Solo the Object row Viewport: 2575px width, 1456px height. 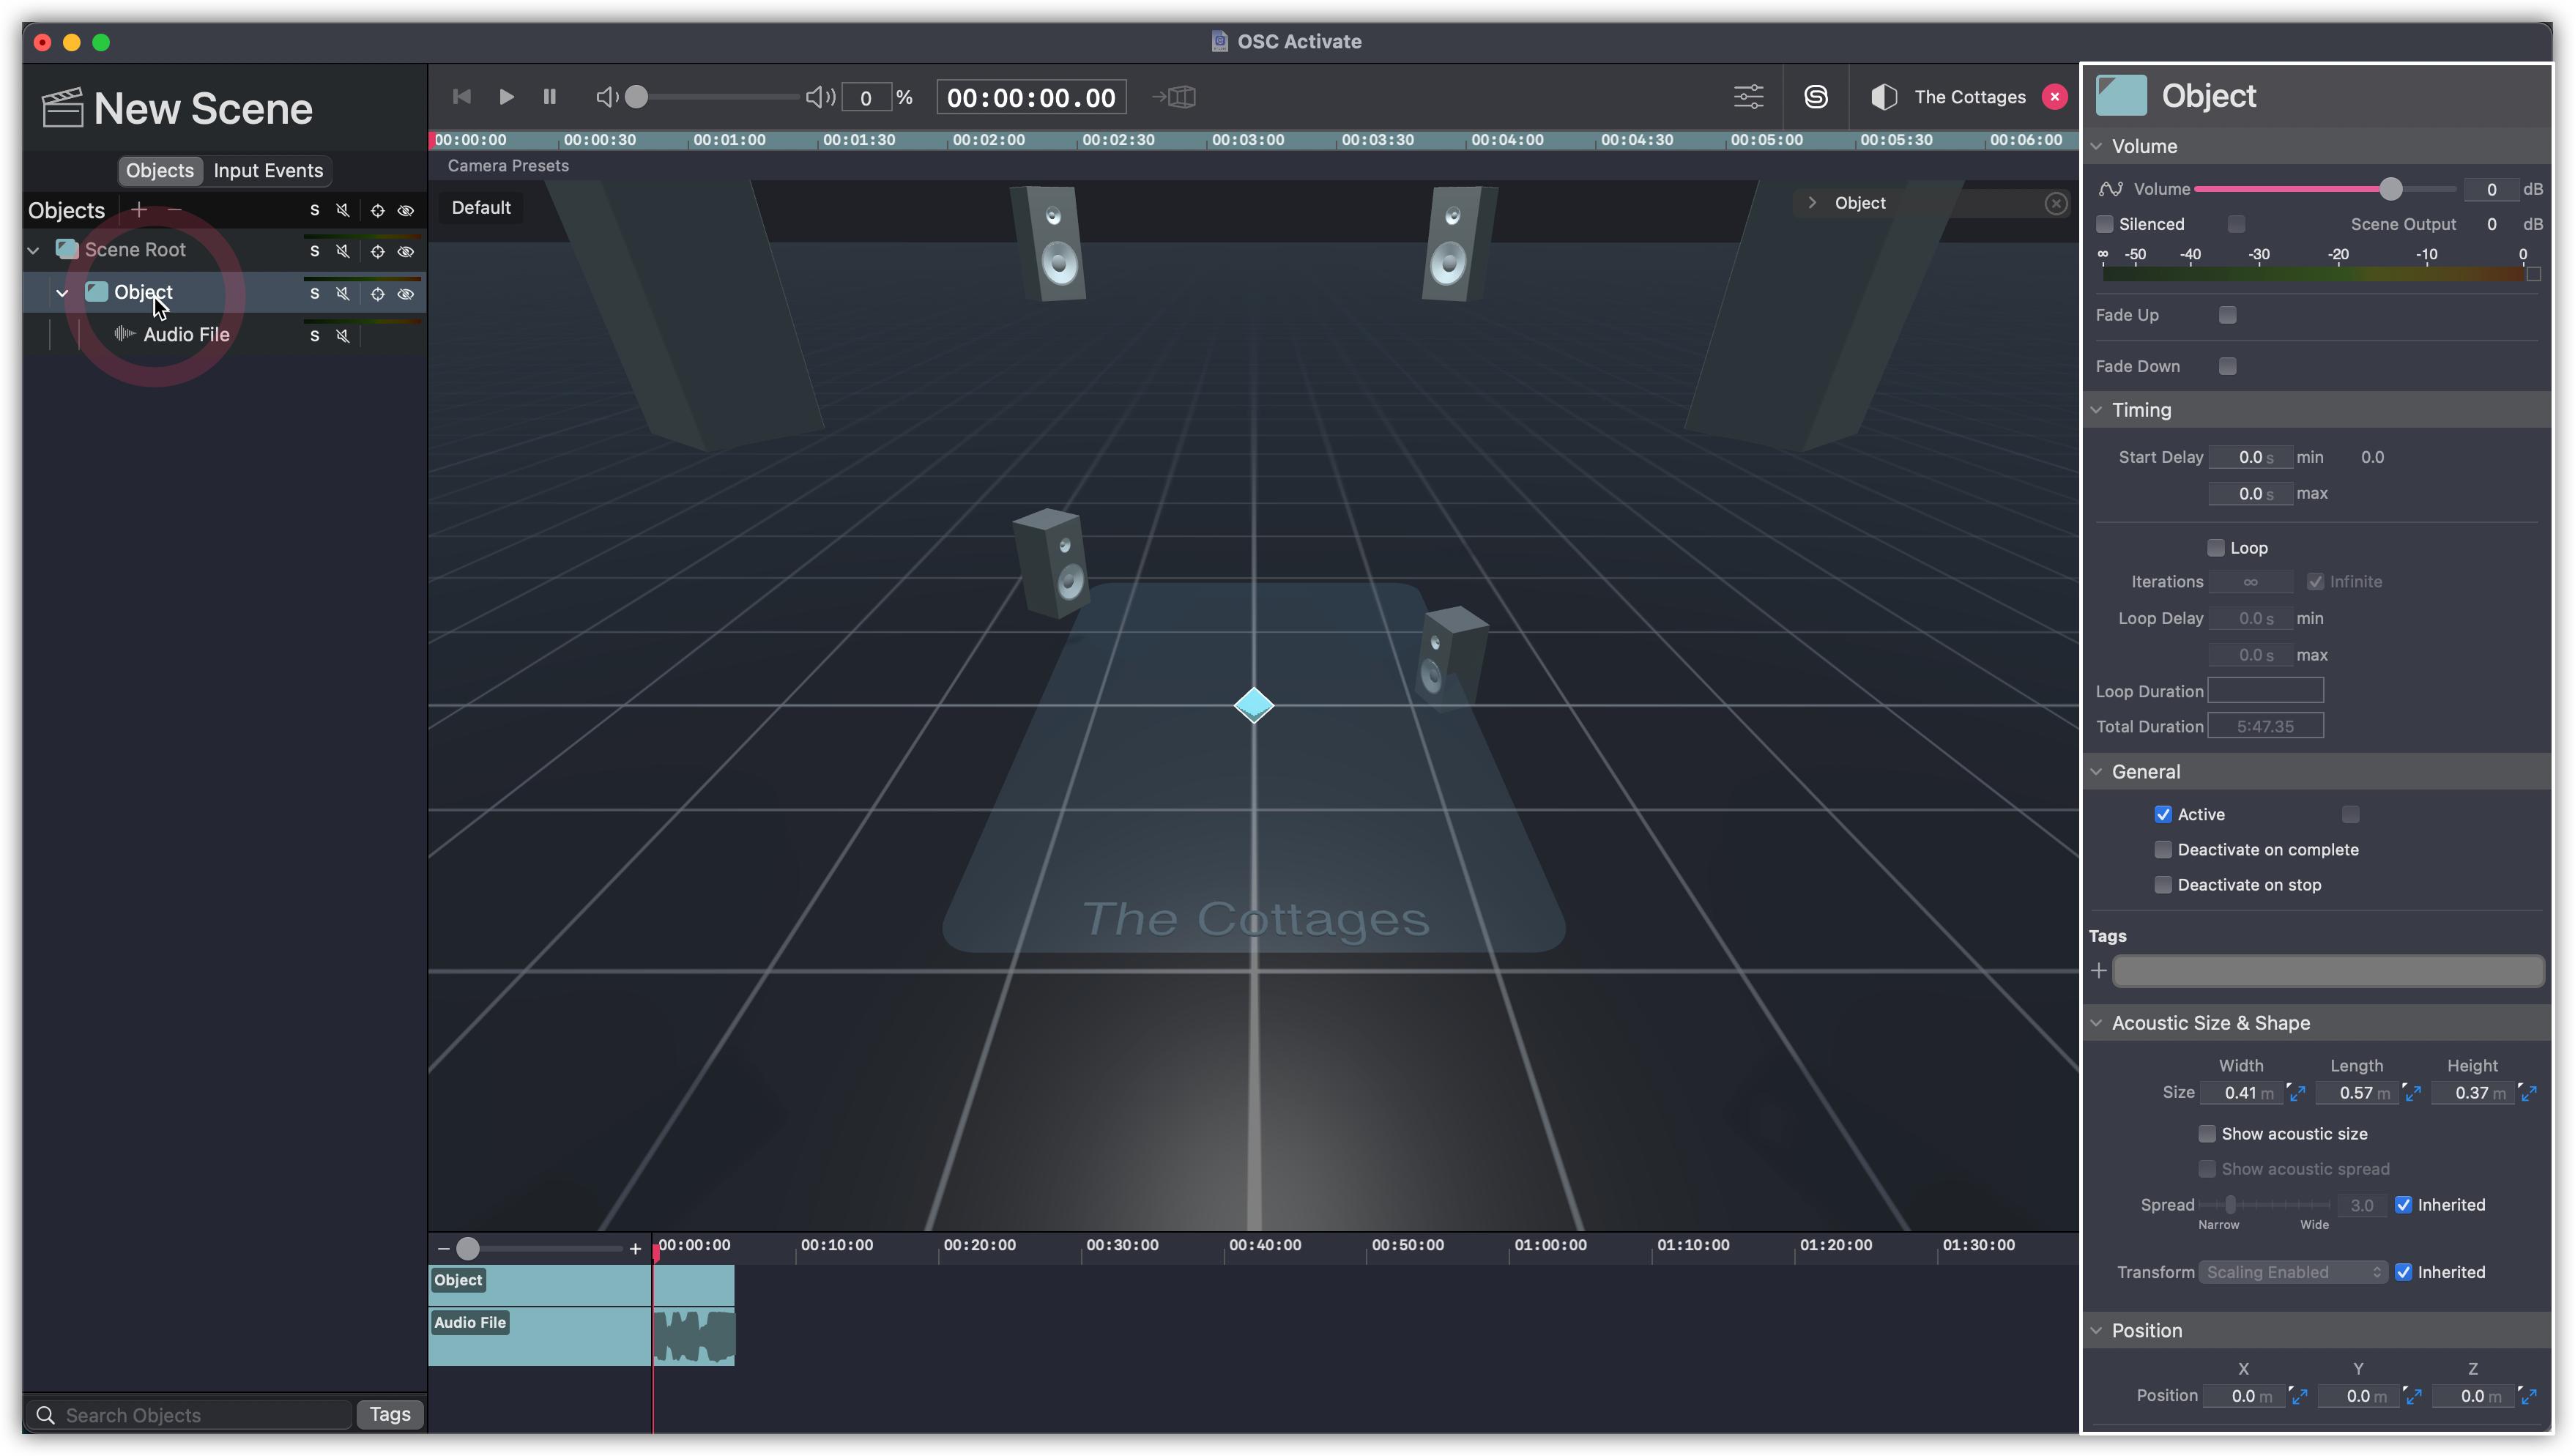coord(314,294)
